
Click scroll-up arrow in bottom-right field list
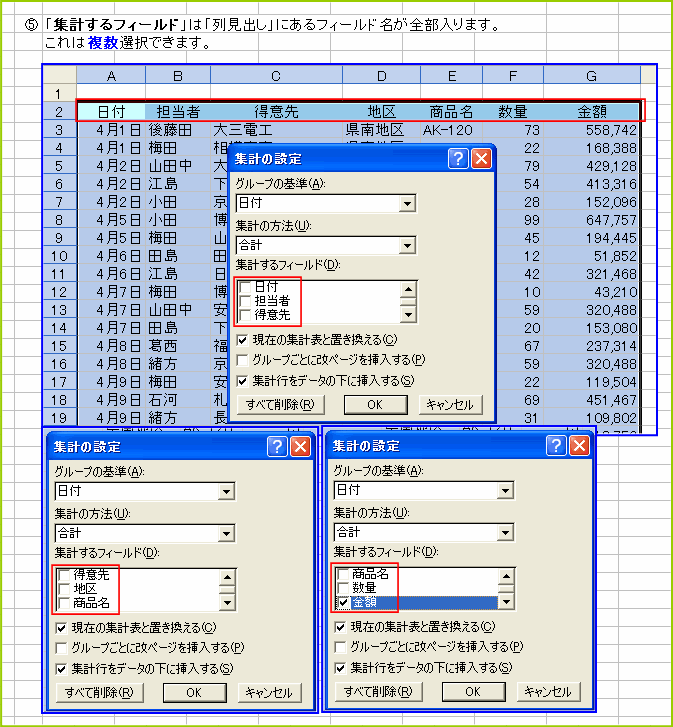click(506, 577)
